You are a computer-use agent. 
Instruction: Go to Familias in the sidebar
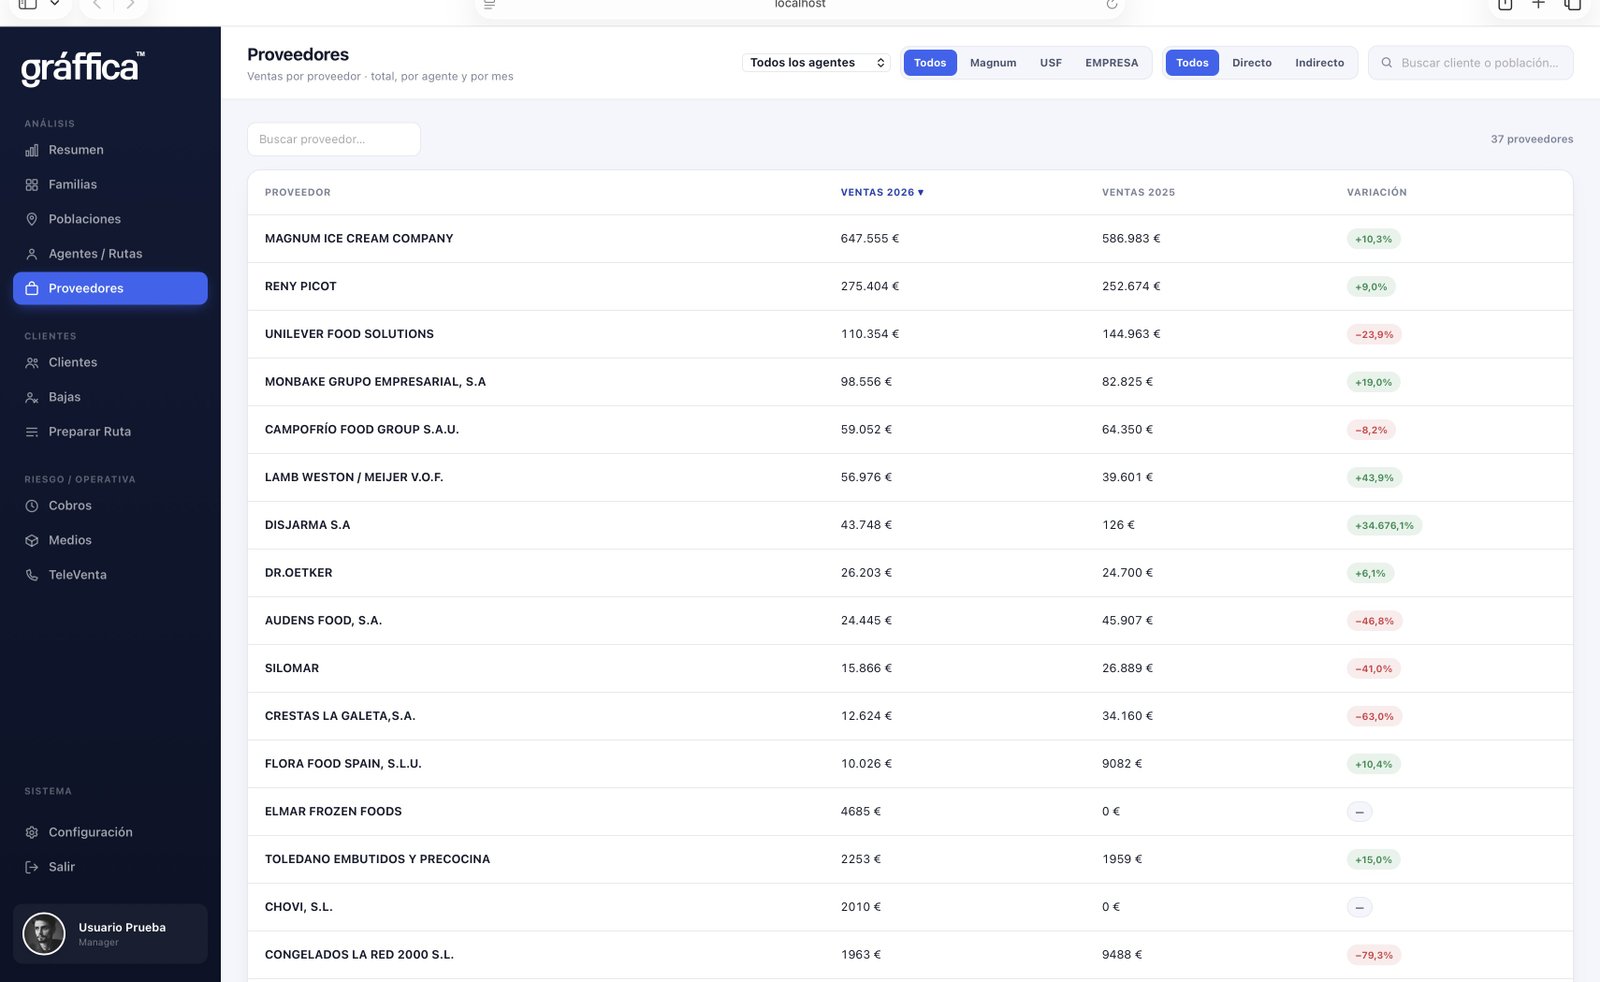click(x=110, y=185)
